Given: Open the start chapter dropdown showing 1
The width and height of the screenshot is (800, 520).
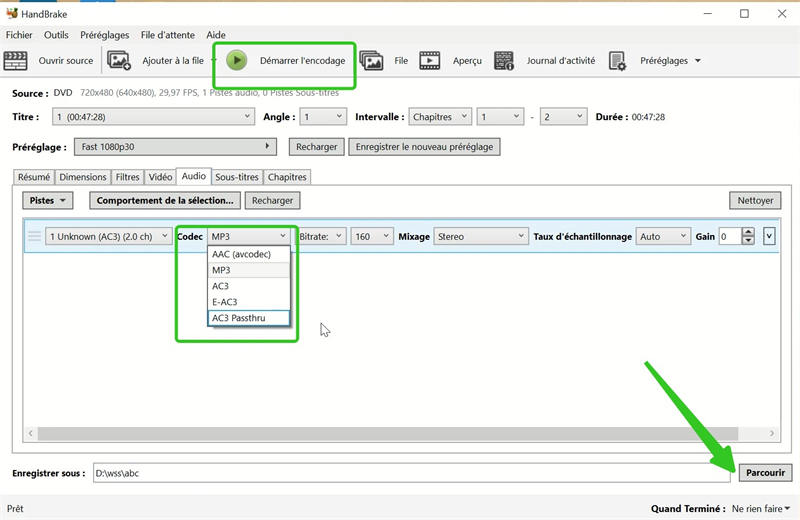Looking at the screenshot, I should 500,117.
